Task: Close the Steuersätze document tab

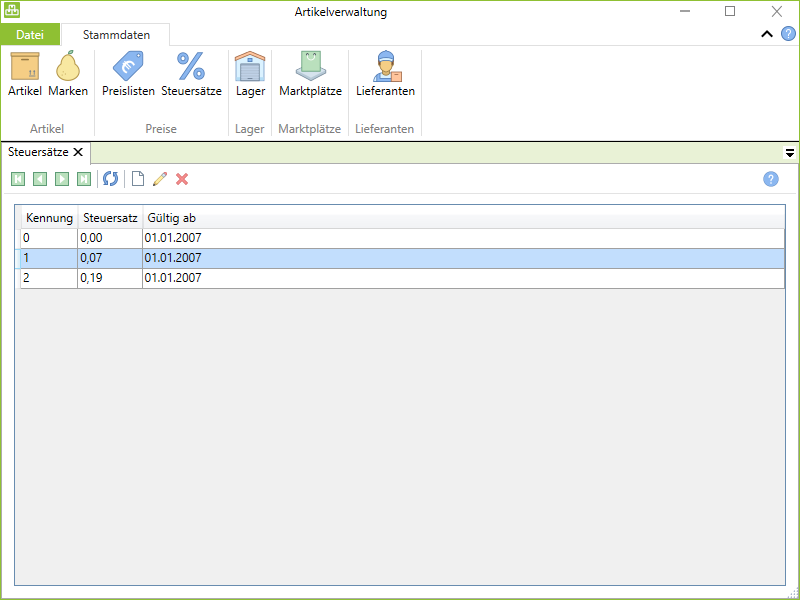Action: click(78, 153)
